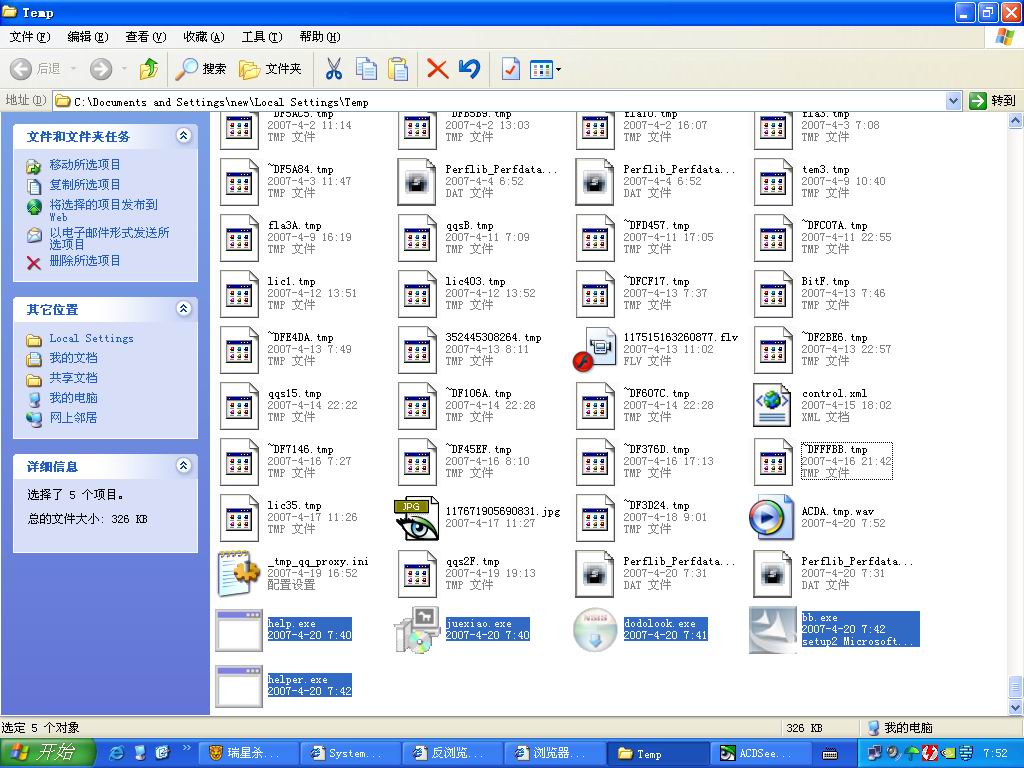Screen dimensions: 1024x768
Task: Click 复制所选项目 task link
Action: (85, 185)
